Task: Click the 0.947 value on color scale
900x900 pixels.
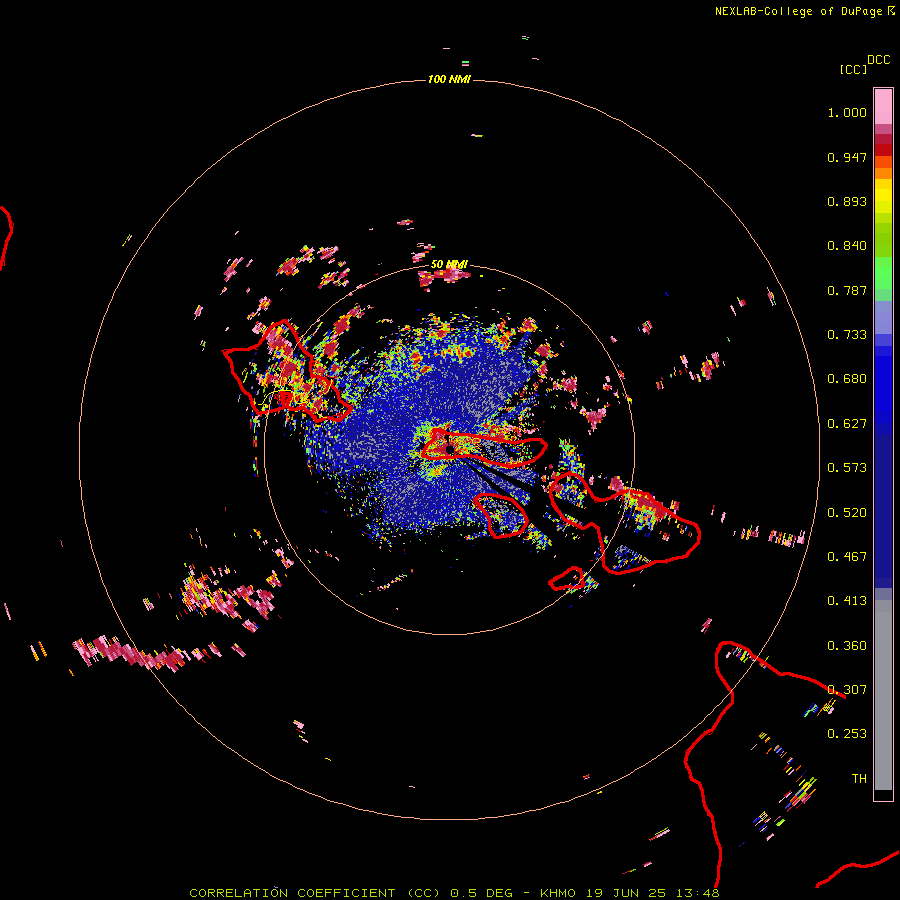Action: click(x=847, y=157)
